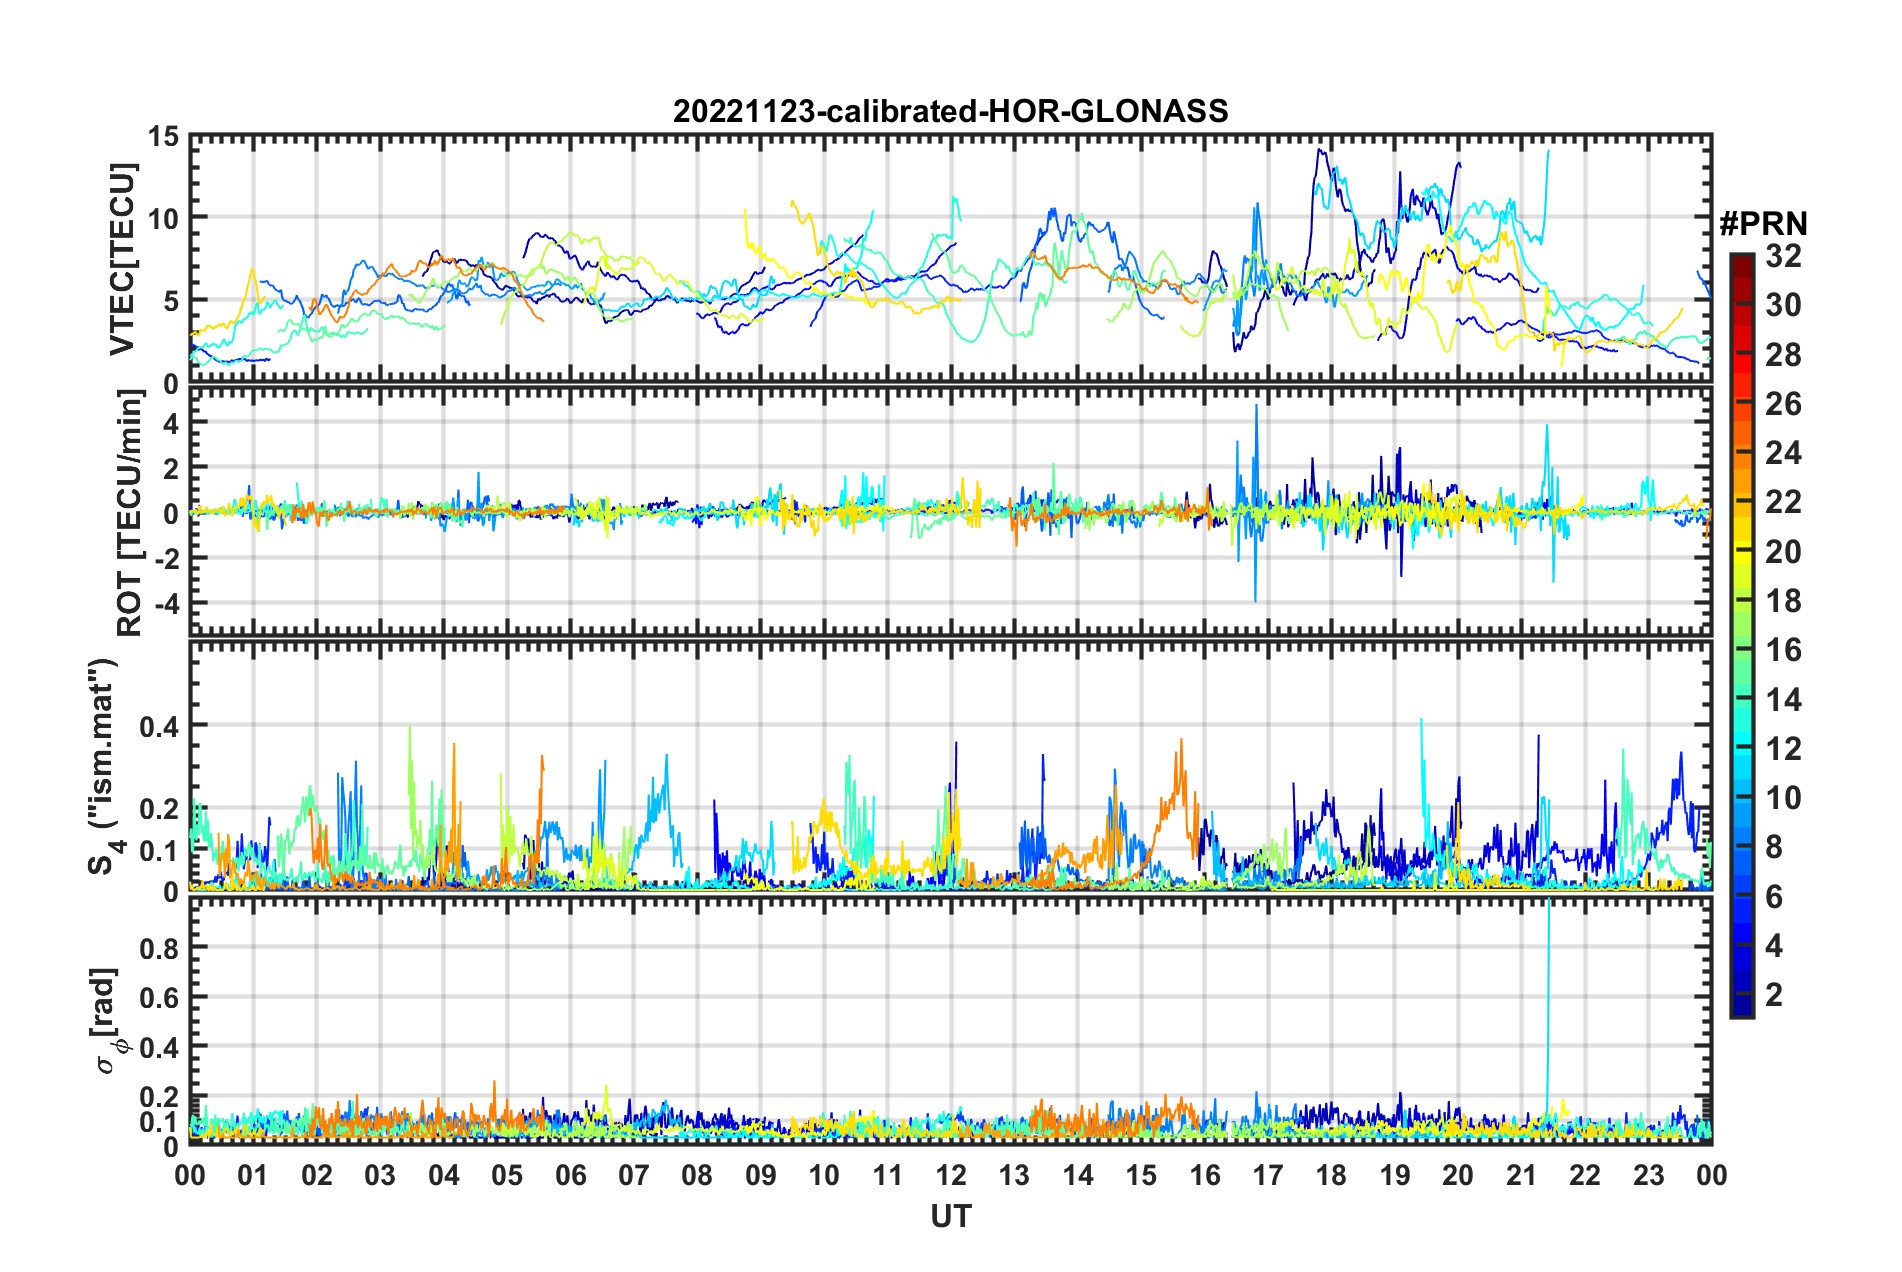The width and height of the screenshot is (1902, 1272).
Task: Click VTEC axis tick label 15
Action: coord(163,137)
